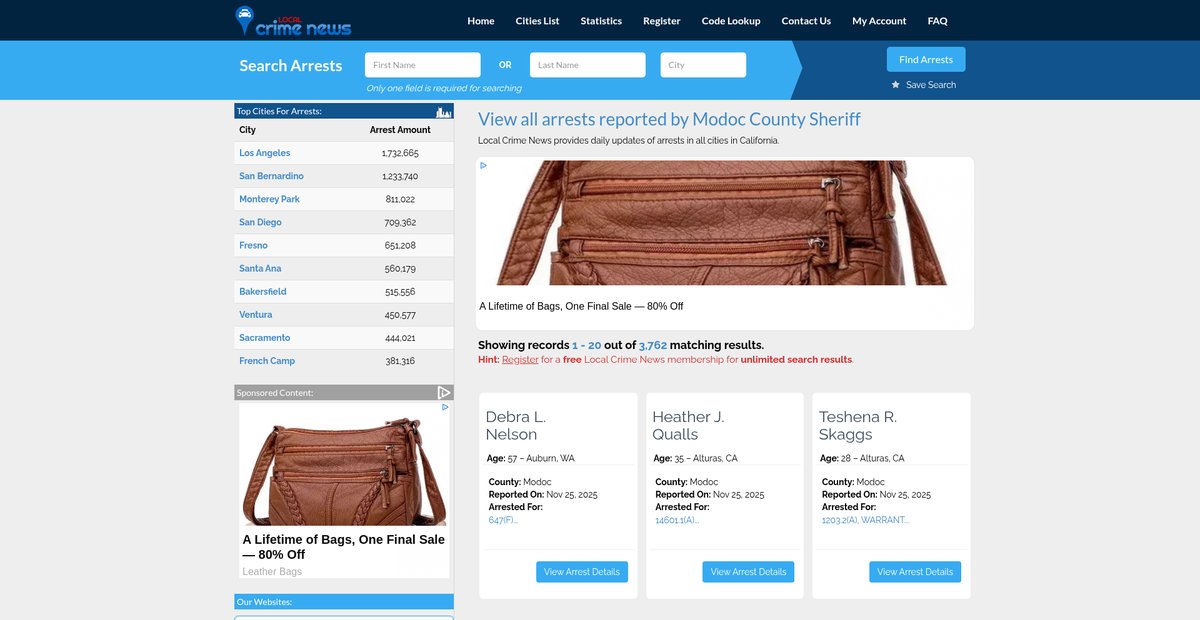The width and height of the screenshot is (1200, 620).
Task: Click the ad info icon on the sidebar bag ad
Action: click(x=445, y=408)
